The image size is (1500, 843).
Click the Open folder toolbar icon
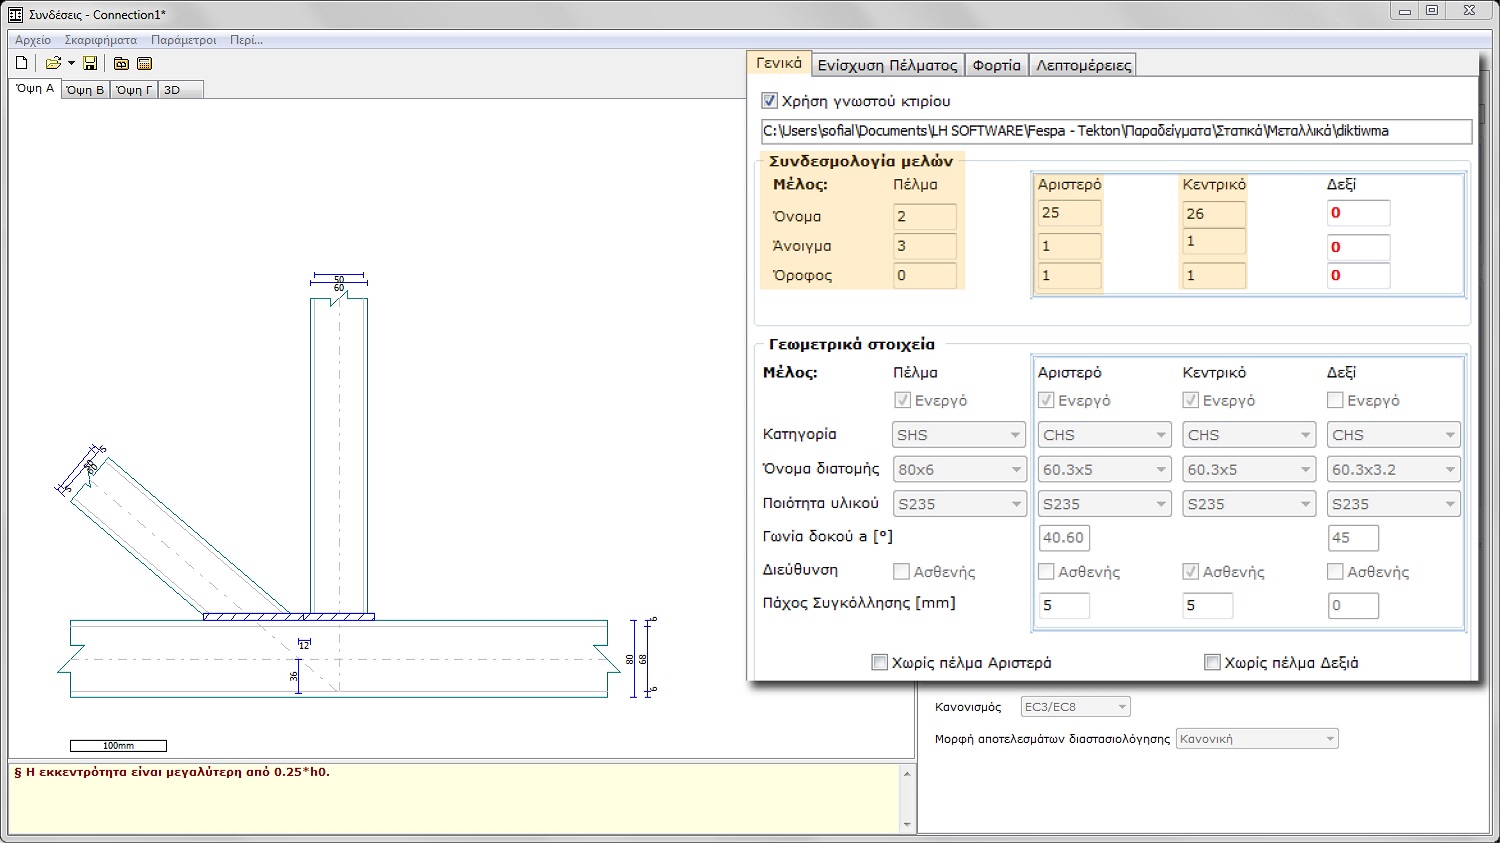(x=53, y=63)
